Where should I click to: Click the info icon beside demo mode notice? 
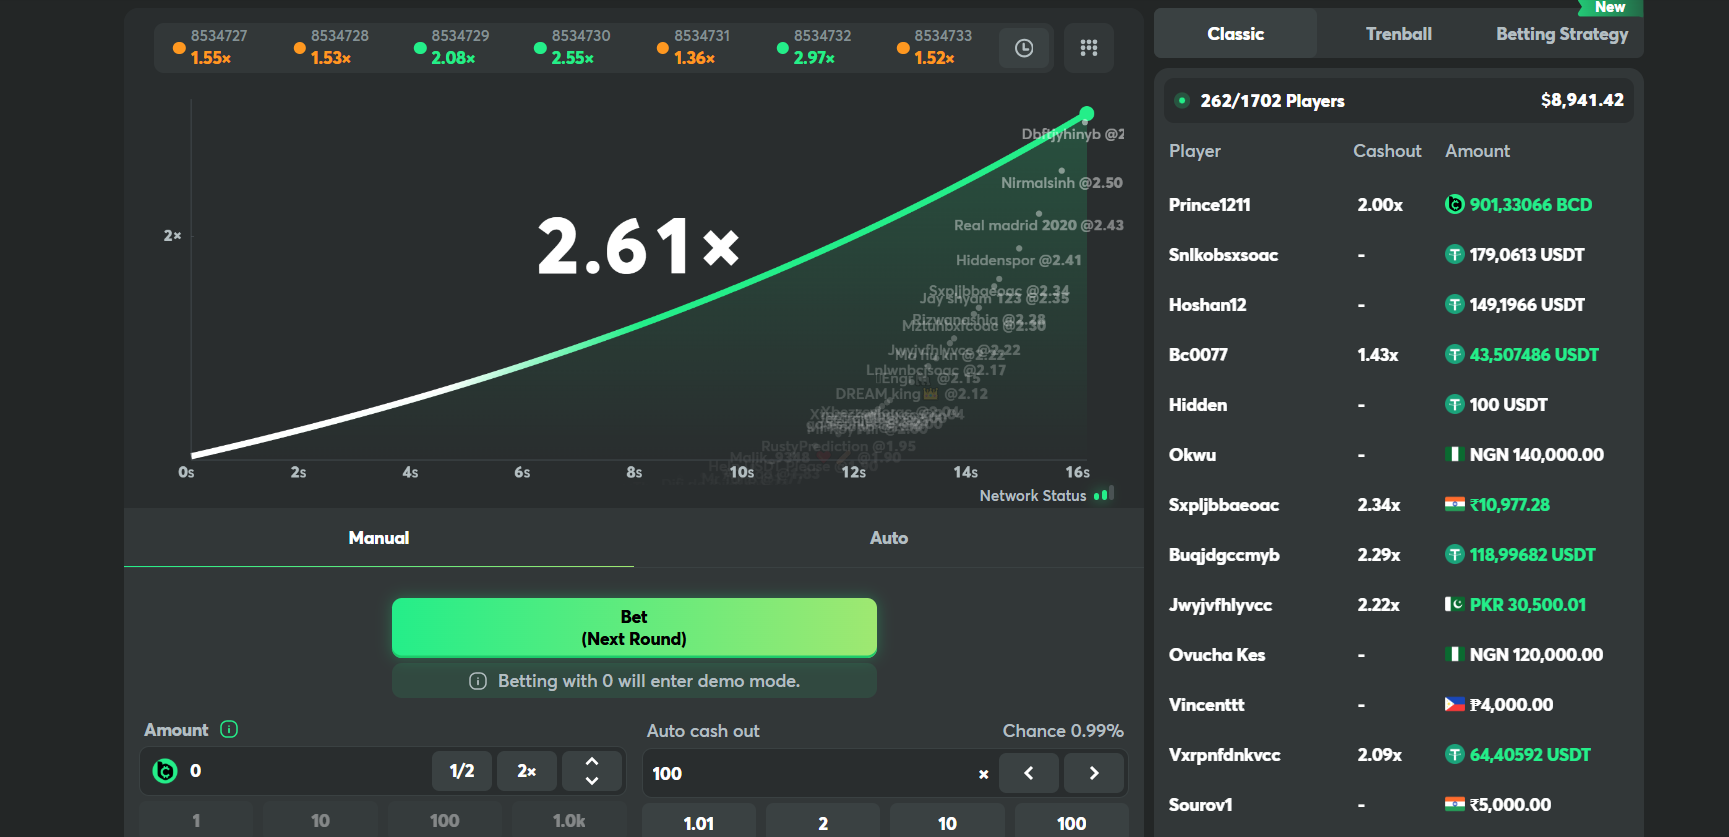pos(478,681)
